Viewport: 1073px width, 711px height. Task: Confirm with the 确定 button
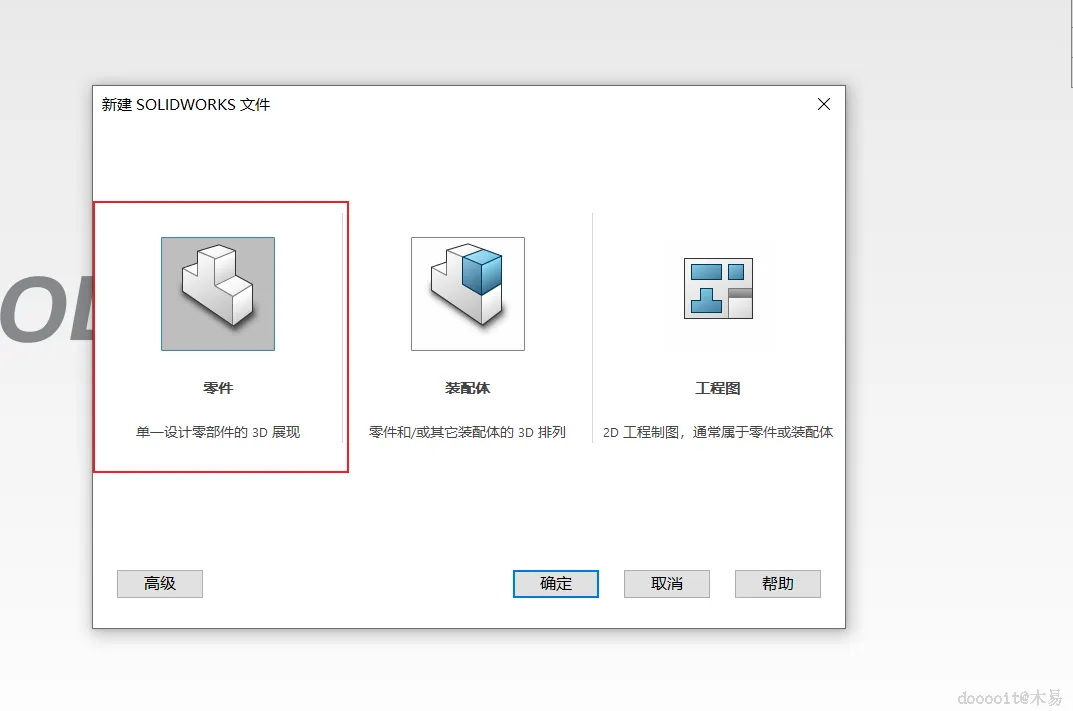coord(556,584)
